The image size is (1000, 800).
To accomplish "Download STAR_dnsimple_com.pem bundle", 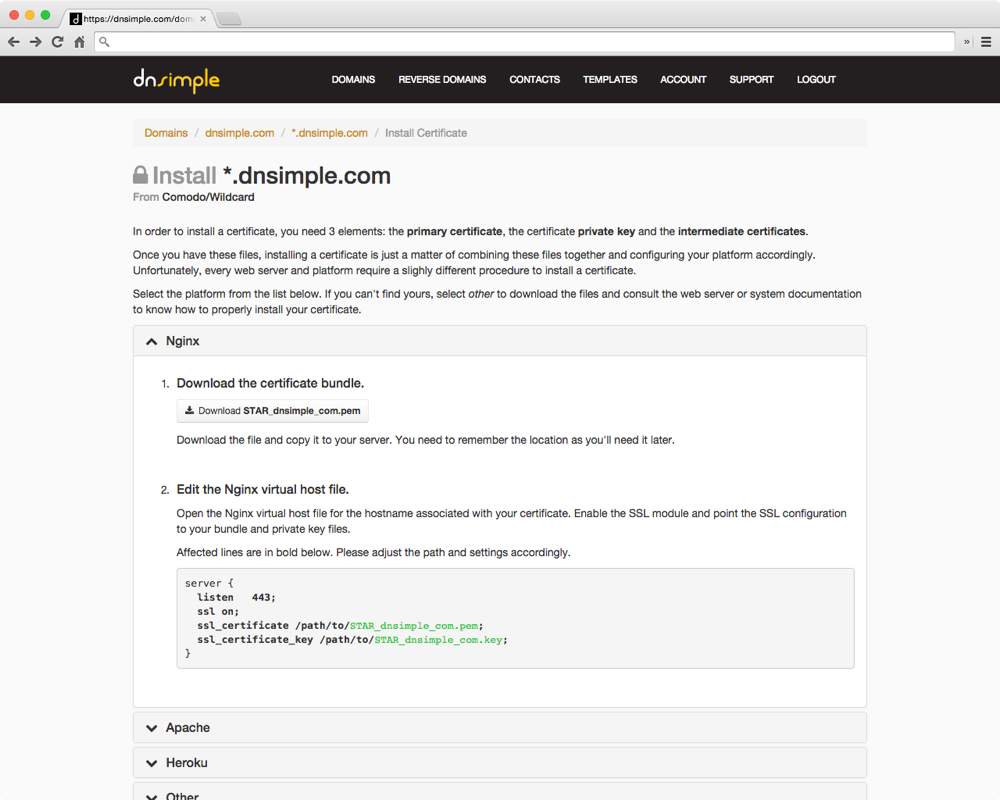I will [272, 411].
